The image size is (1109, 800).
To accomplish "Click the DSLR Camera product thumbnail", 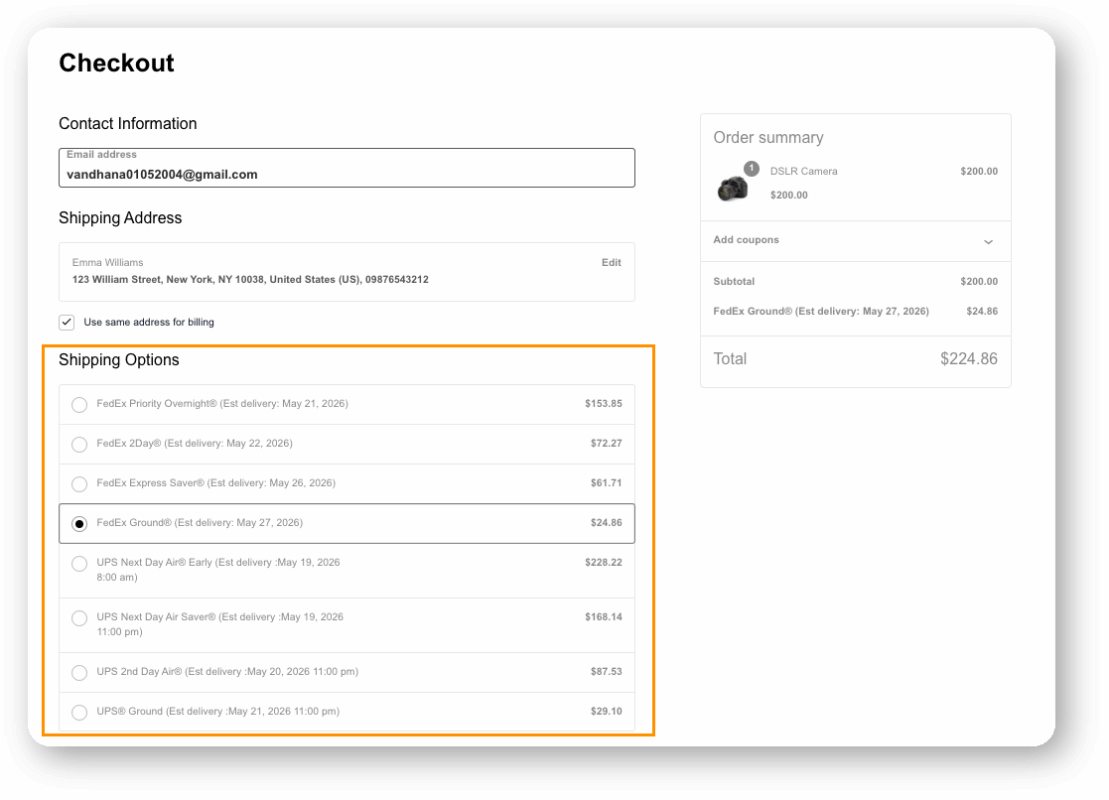I will [732, 188].
